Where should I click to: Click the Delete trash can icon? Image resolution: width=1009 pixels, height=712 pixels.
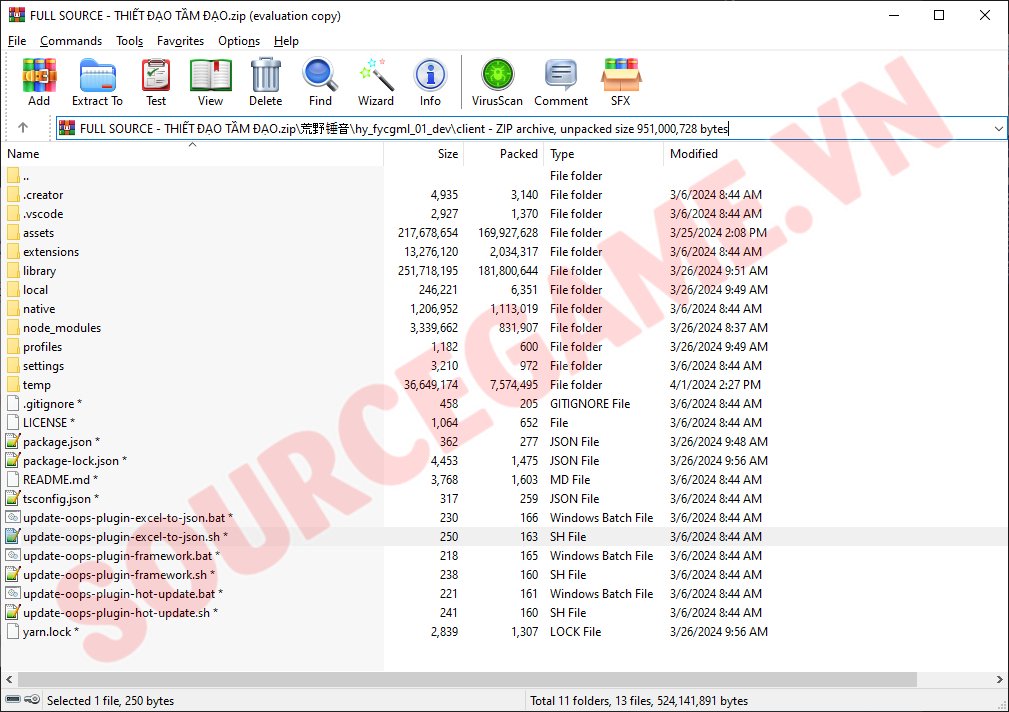click(x=265, y=81)
